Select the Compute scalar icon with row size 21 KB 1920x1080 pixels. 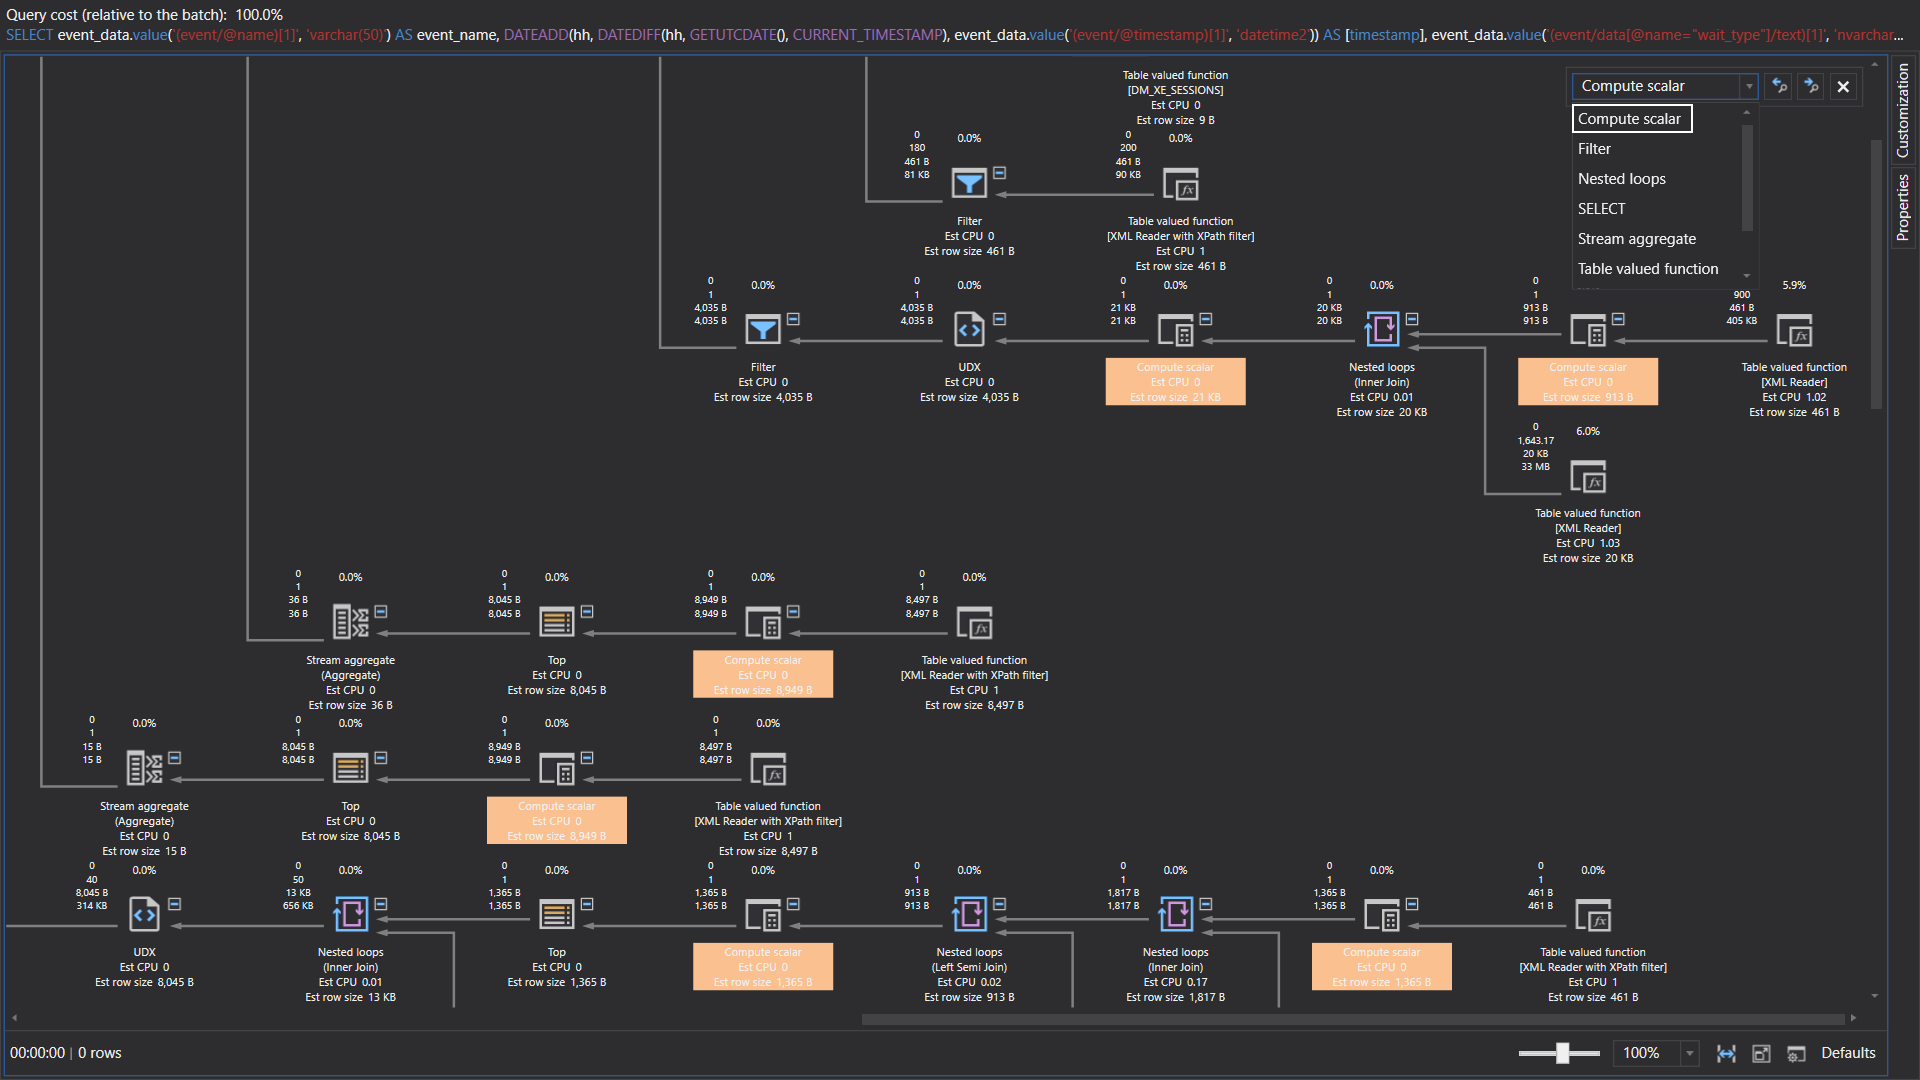(x=1175, y=330)
